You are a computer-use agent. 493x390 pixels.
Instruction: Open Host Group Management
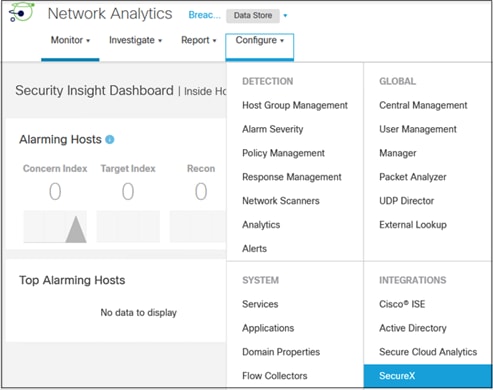point(295,105)
